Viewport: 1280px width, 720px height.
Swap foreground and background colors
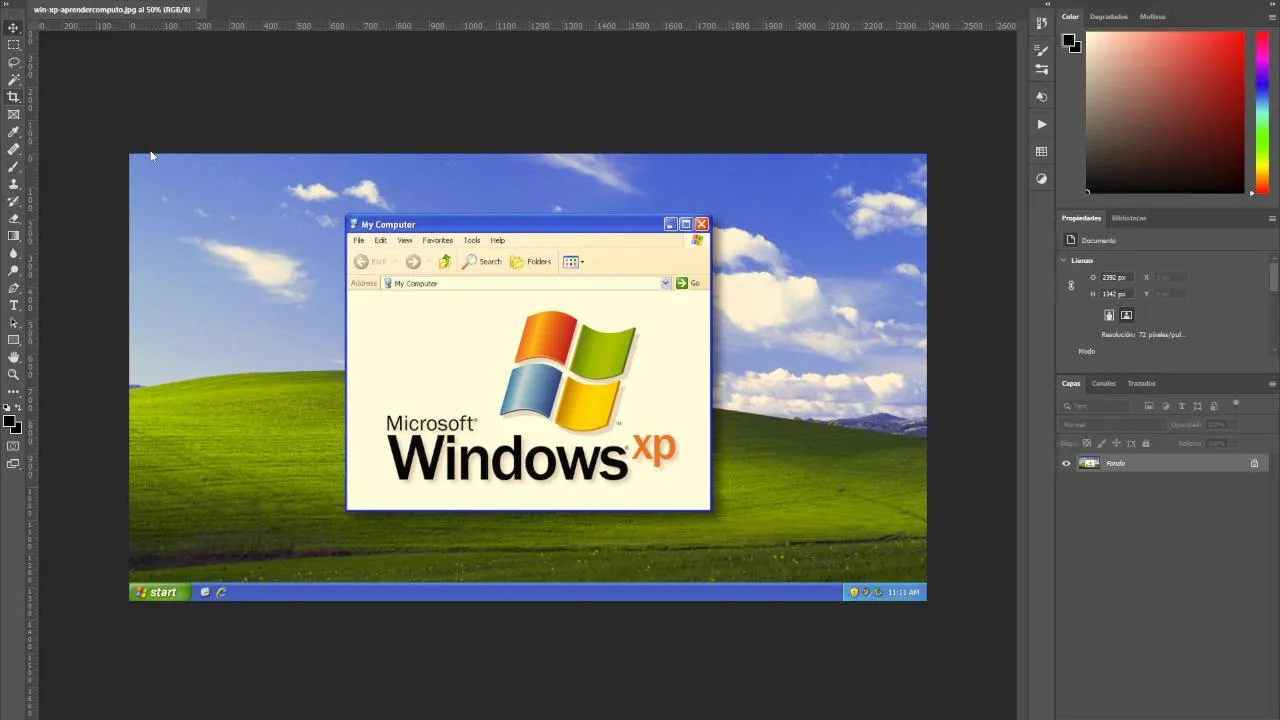pos(19,408)
